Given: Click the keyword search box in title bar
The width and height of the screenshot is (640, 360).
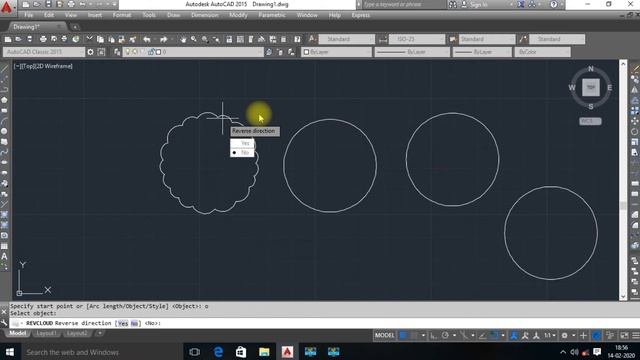Looking at the screenshot, I should click(404, 4).
